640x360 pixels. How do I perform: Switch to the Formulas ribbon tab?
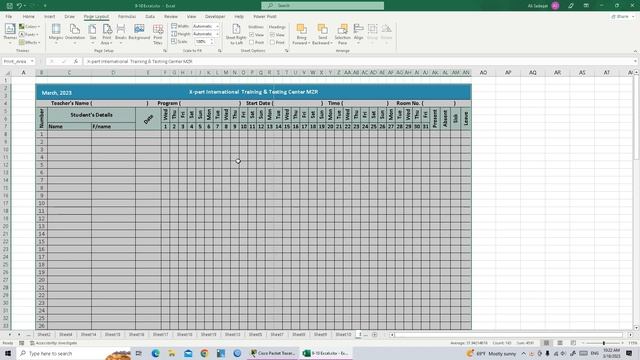click(x=127, y=16)
